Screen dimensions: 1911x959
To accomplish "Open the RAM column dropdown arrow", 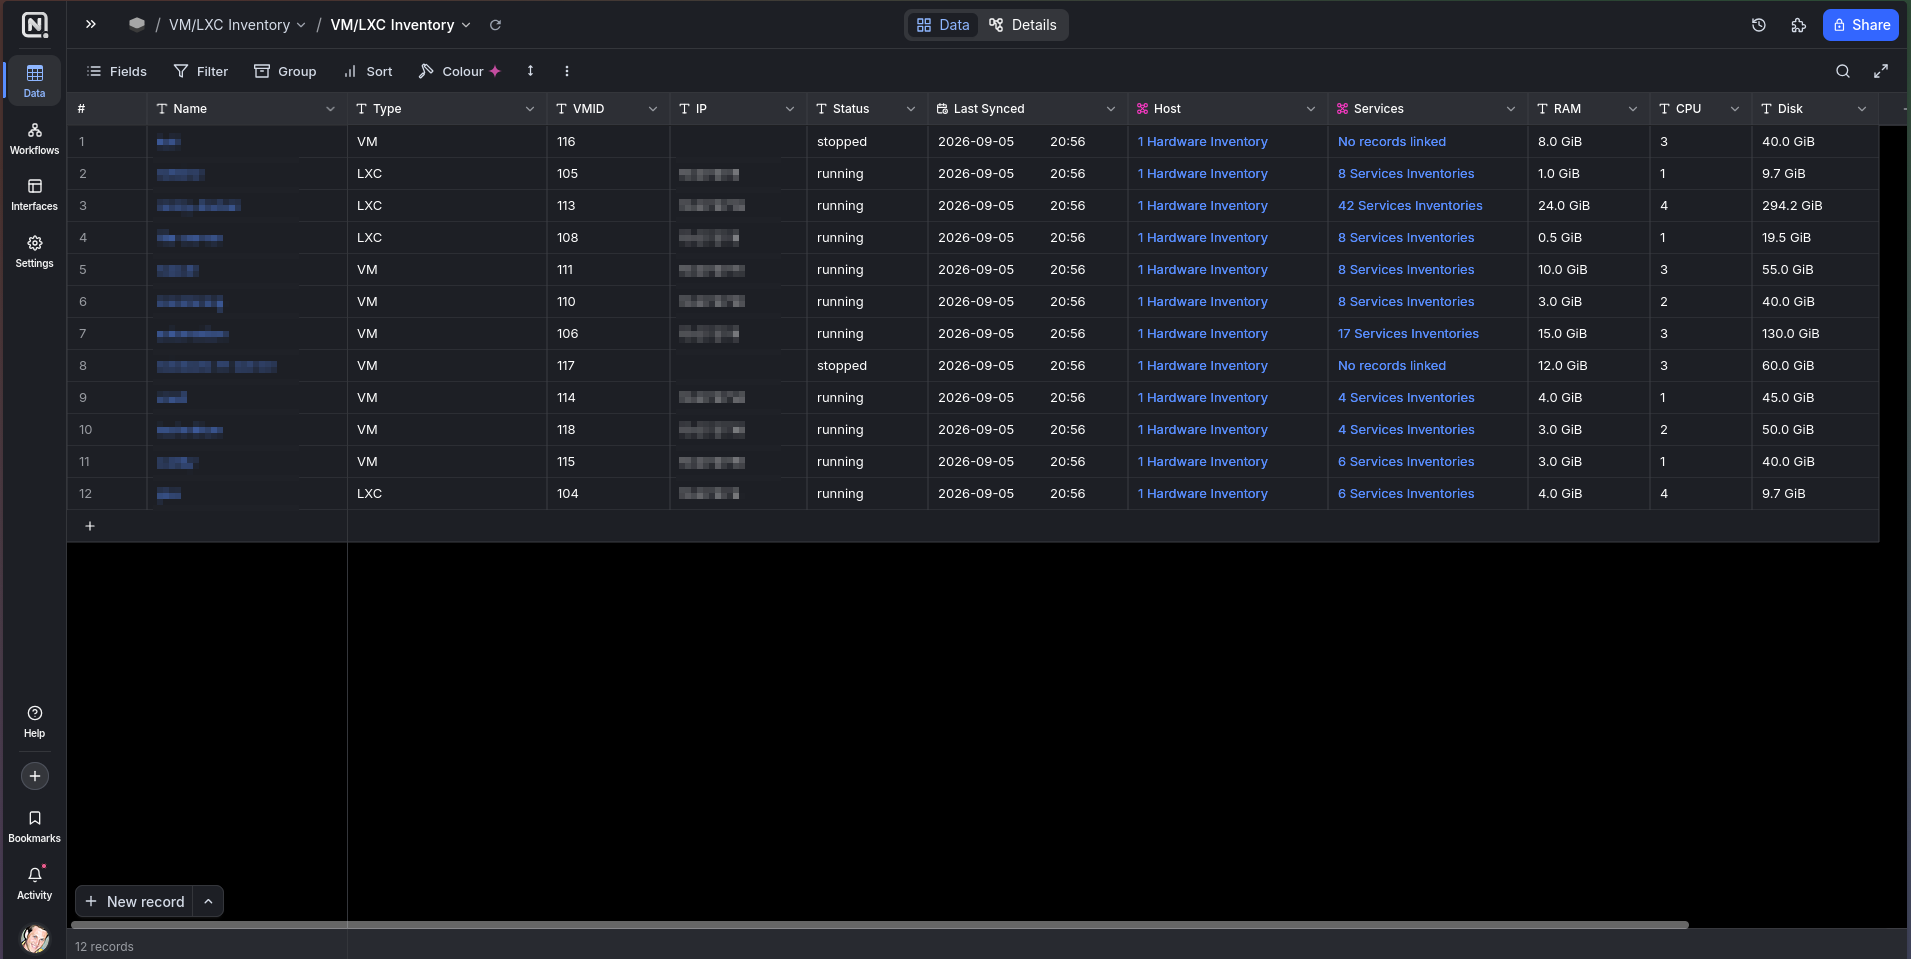I will (x=1633, y=109).
